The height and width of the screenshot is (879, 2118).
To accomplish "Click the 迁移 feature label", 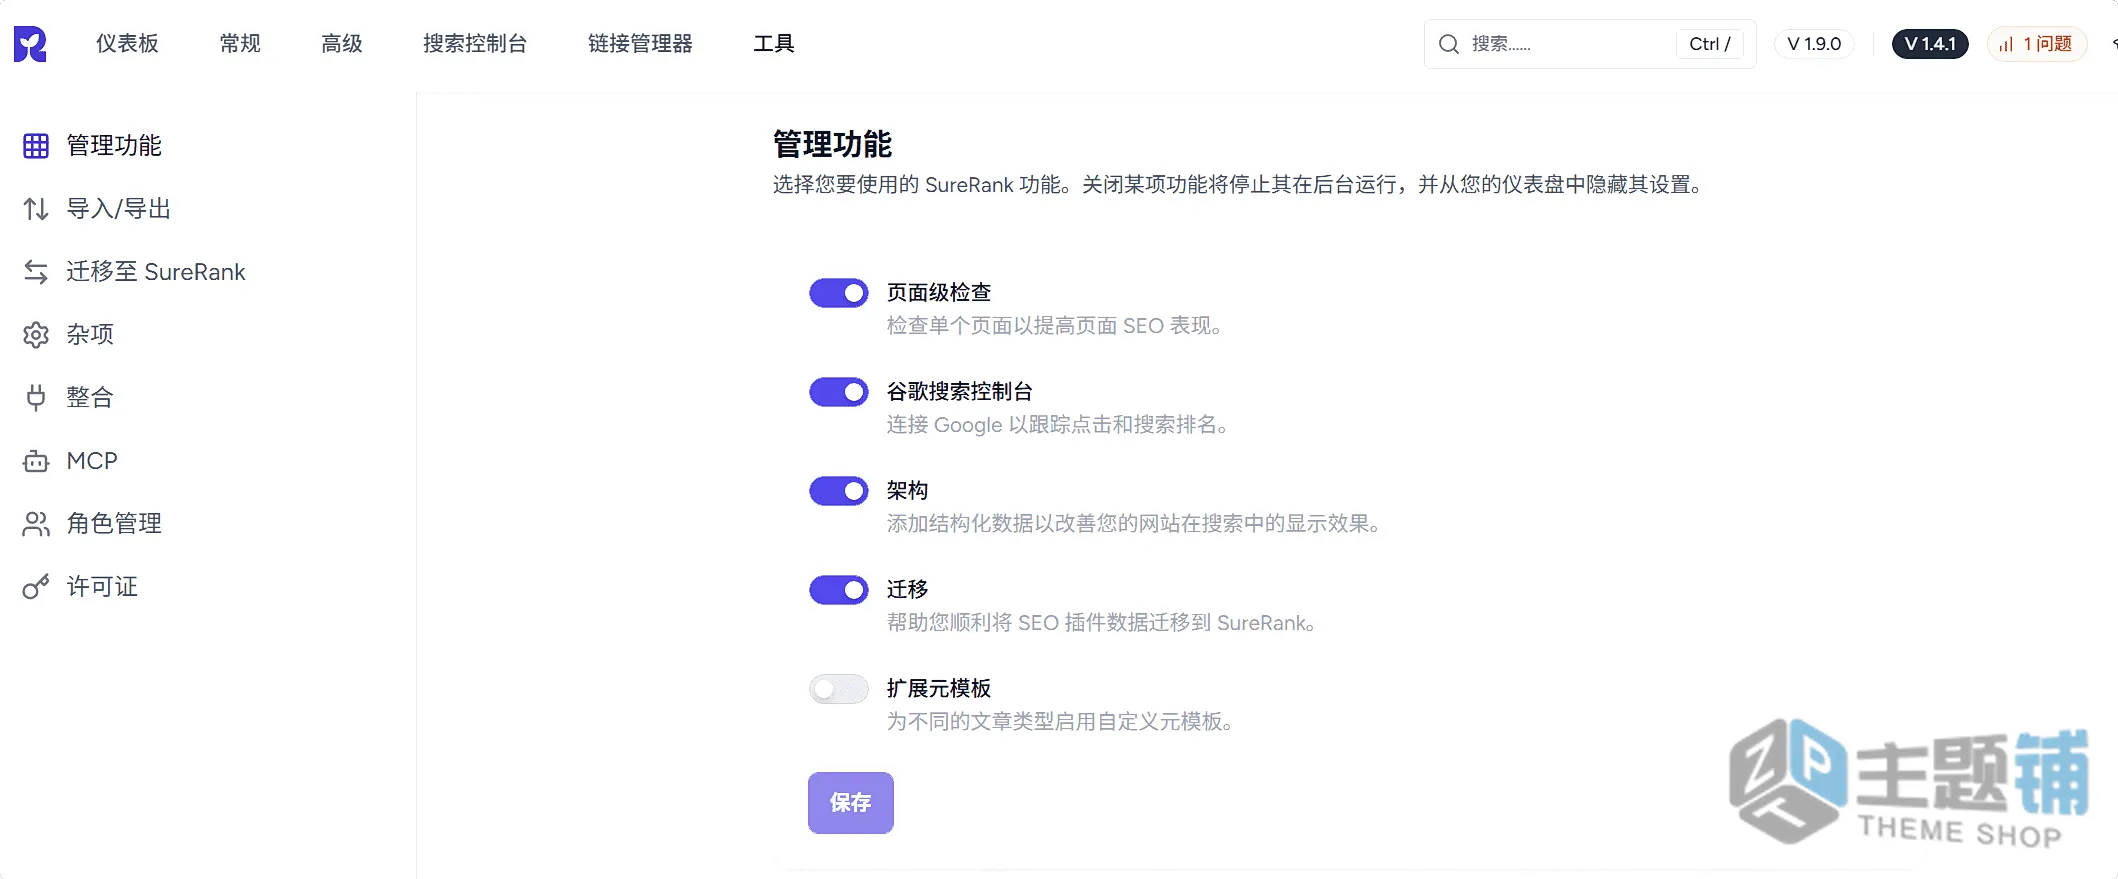I will coord(908,590).
